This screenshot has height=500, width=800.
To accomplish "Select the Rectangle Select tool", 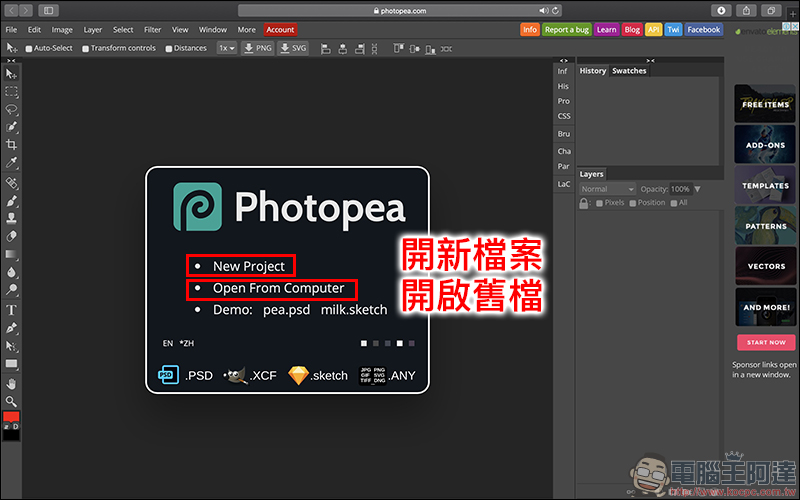I will pyautogui.click(x=11, y=92).
